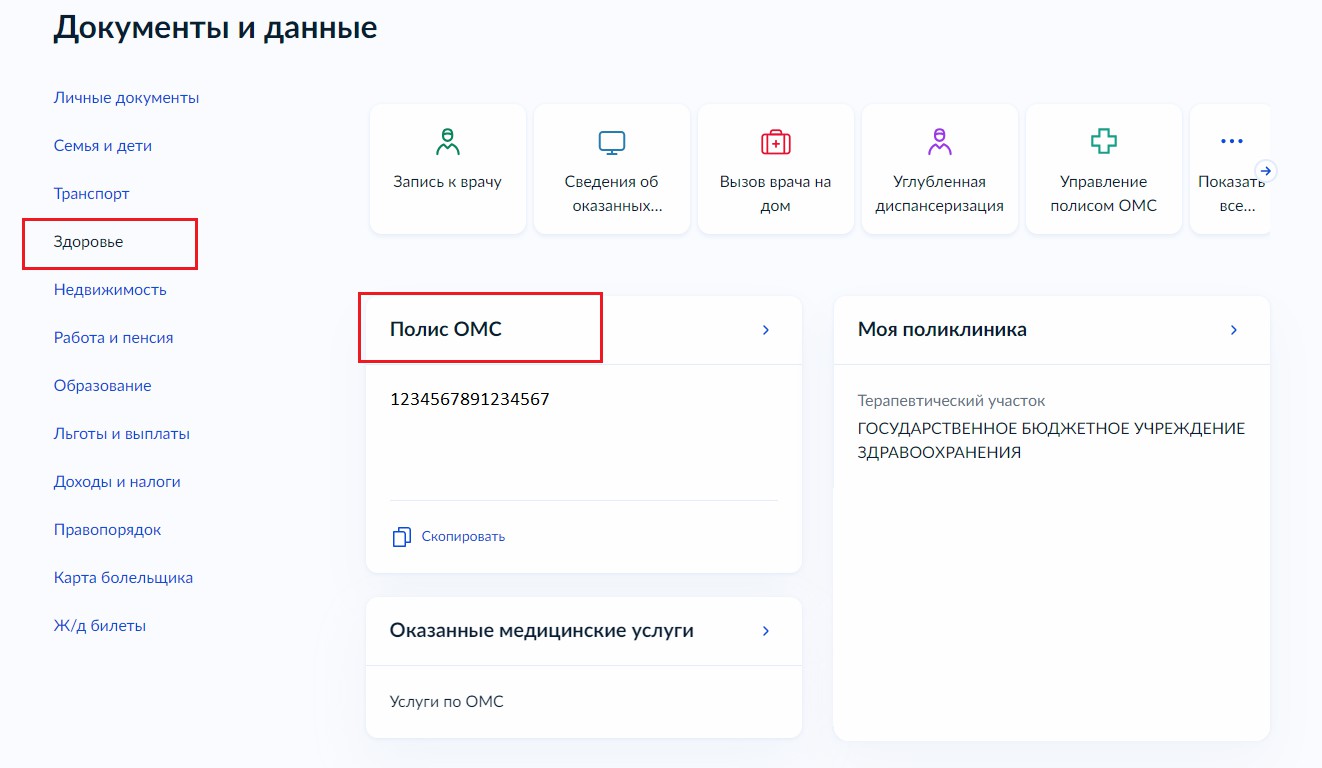Image resolution: width=1322 pixels, height=768 pixels.
Task: Click the doctor icon for Запись к врачу
Action: click(x=447, y=142)
